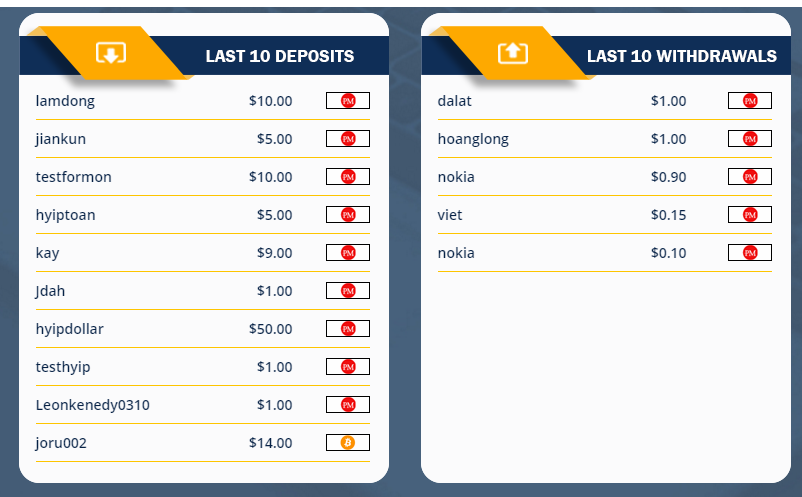Click Perfect Money icon beside hoanglong withdrawal
Image resolution: width=802 pixels, height=497 pixels.
(750, 139)
